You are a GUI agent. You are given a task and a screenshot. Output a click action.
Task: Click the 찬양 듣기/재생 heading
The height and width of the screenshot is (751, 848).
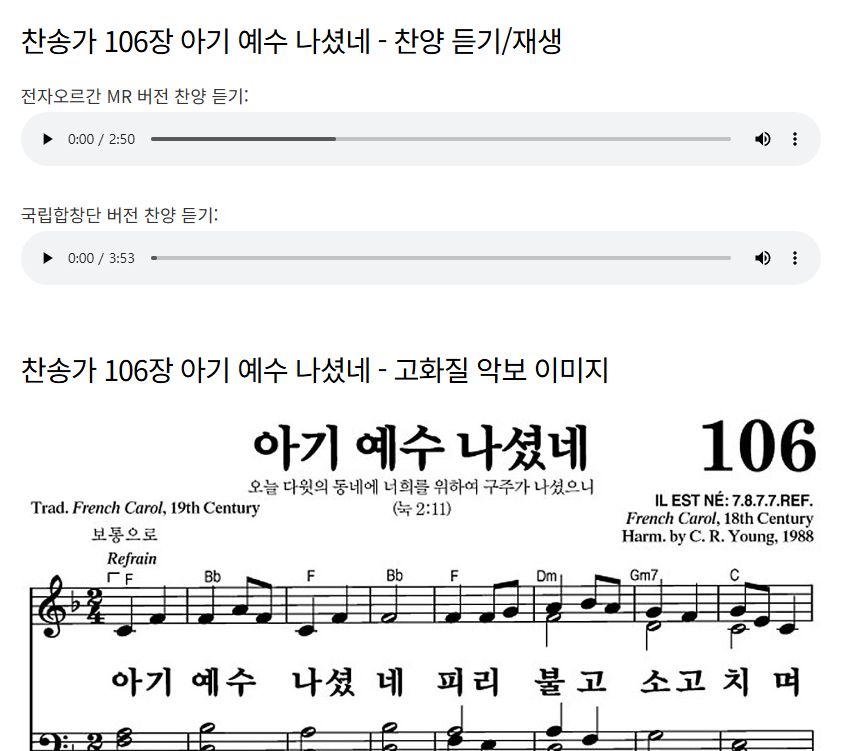click(x=292, y=42)
